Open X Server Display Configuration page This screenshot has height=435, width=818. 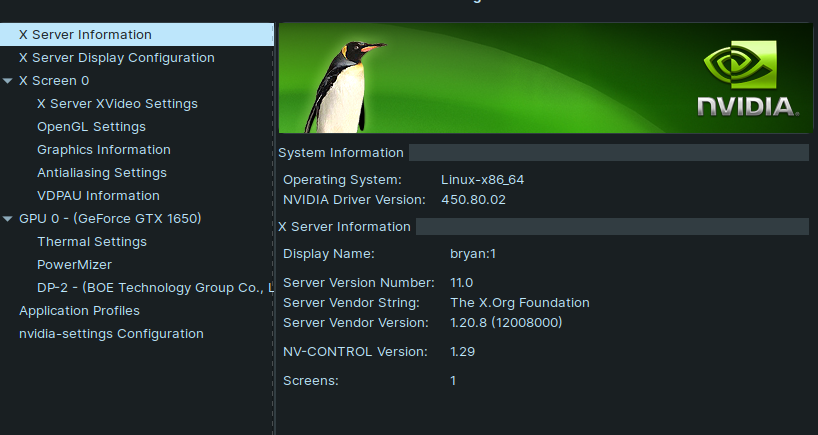(x=116, y=58)
